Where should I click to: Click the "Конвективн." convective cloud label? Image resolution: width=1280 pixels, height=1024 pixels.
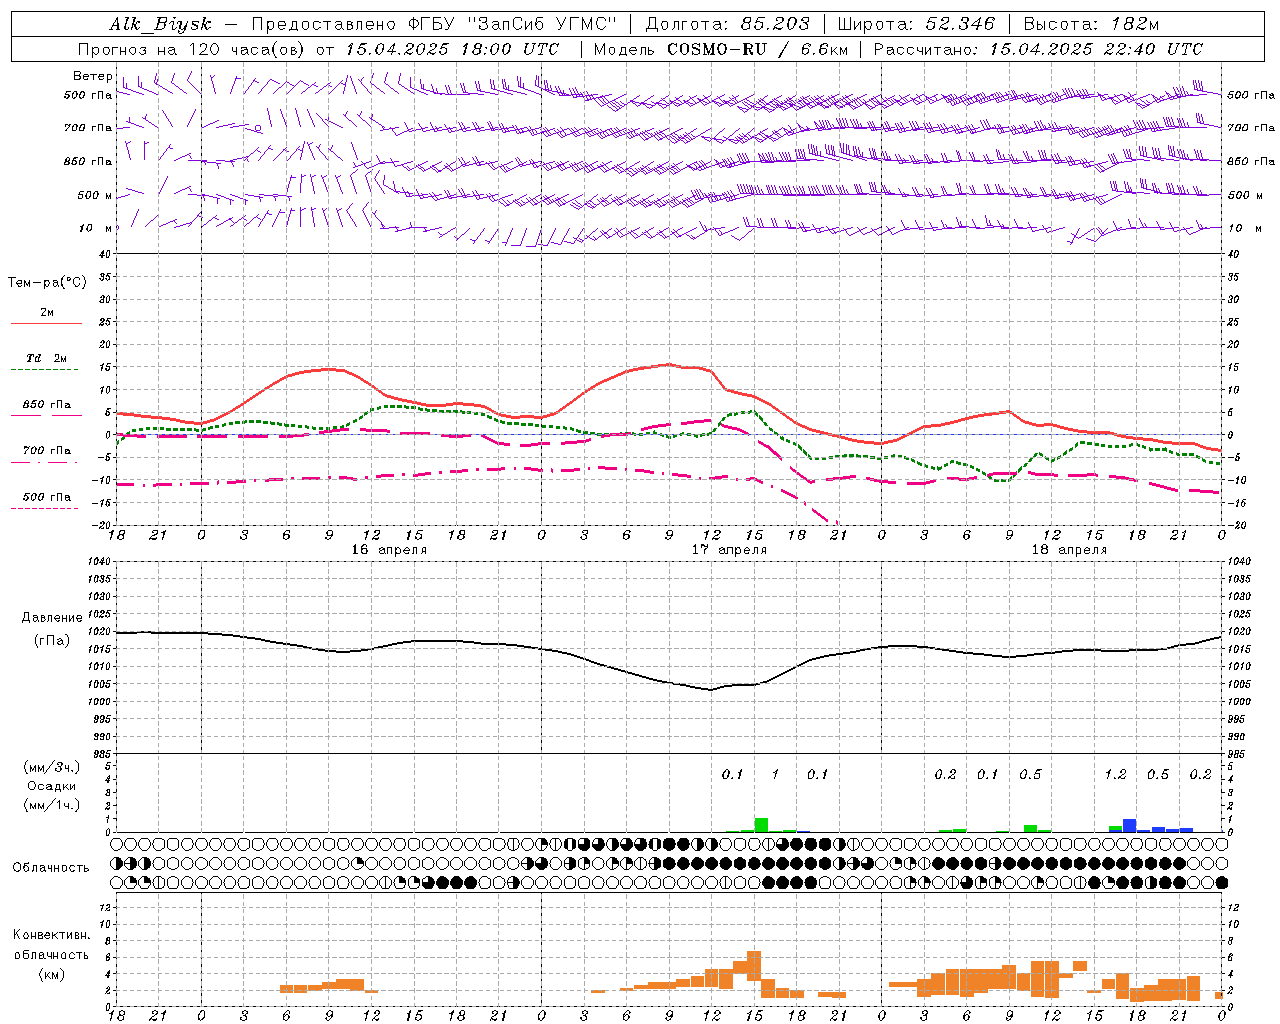52,935
